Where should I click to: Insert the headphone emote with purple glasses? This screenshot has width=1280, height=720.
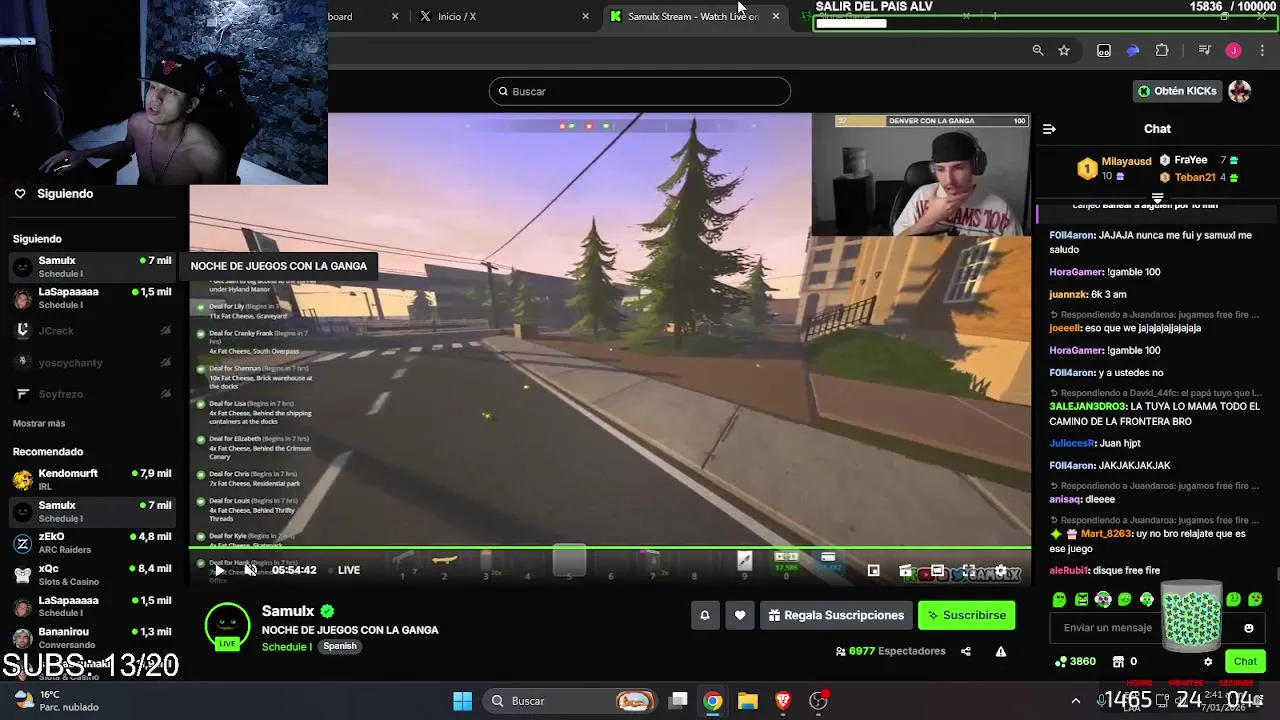pyautogui.click(x=1103, y=600)
